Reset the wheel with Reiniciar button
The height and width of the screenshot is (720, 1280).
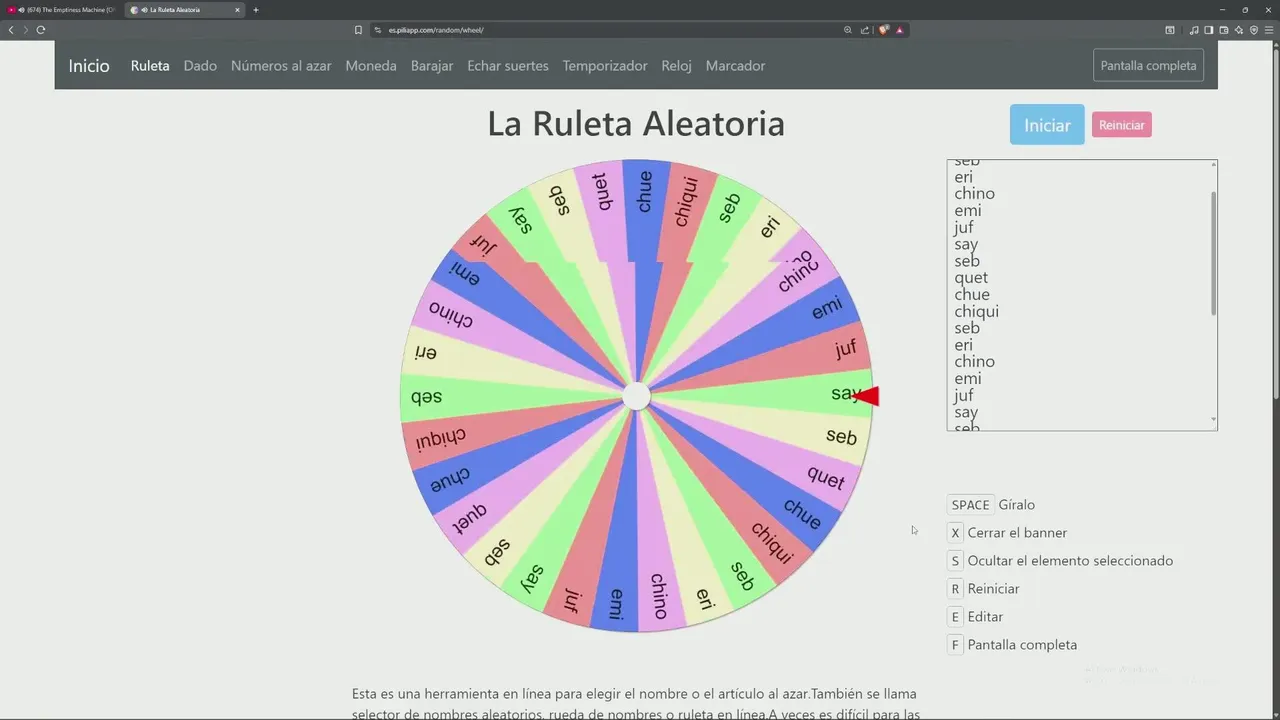(1121, 125)
